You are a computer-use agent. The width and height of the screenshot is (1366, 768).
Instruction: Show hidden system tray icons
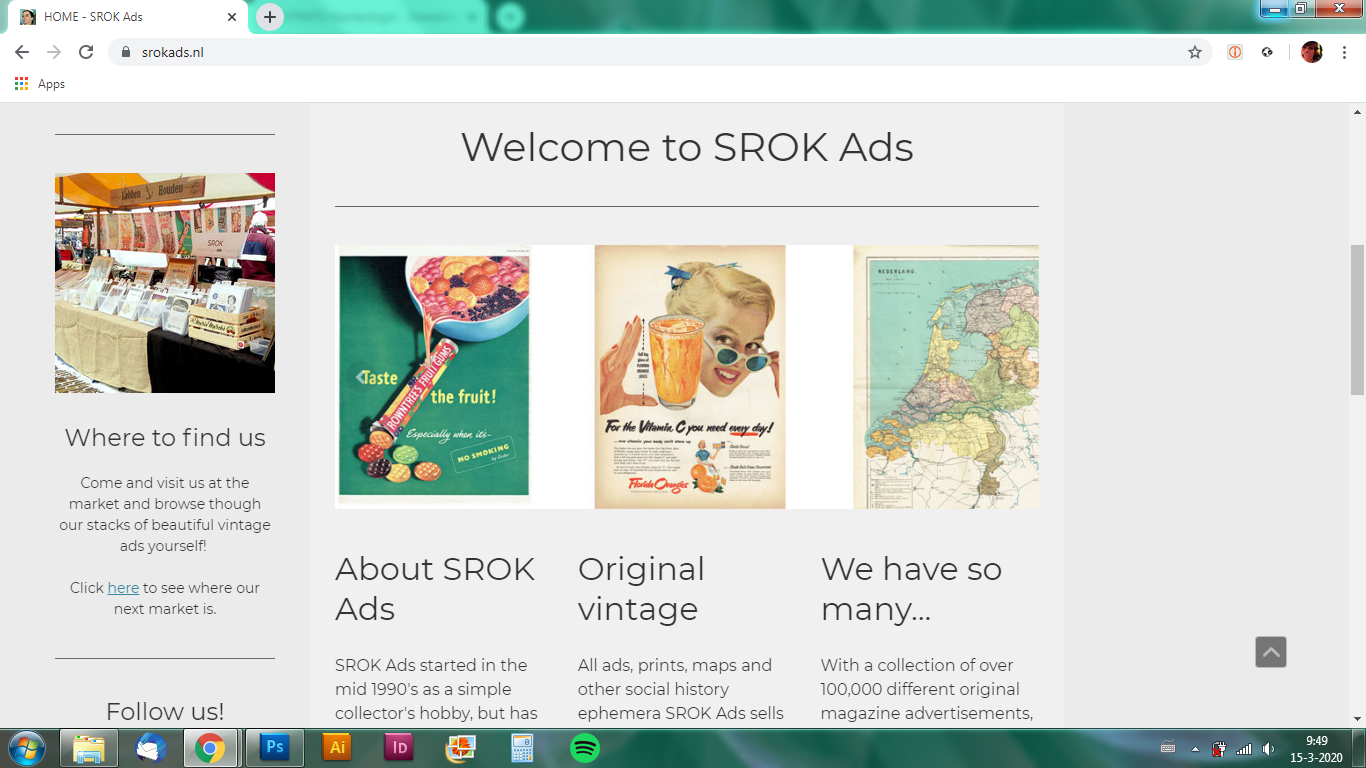pos(1195,748)
